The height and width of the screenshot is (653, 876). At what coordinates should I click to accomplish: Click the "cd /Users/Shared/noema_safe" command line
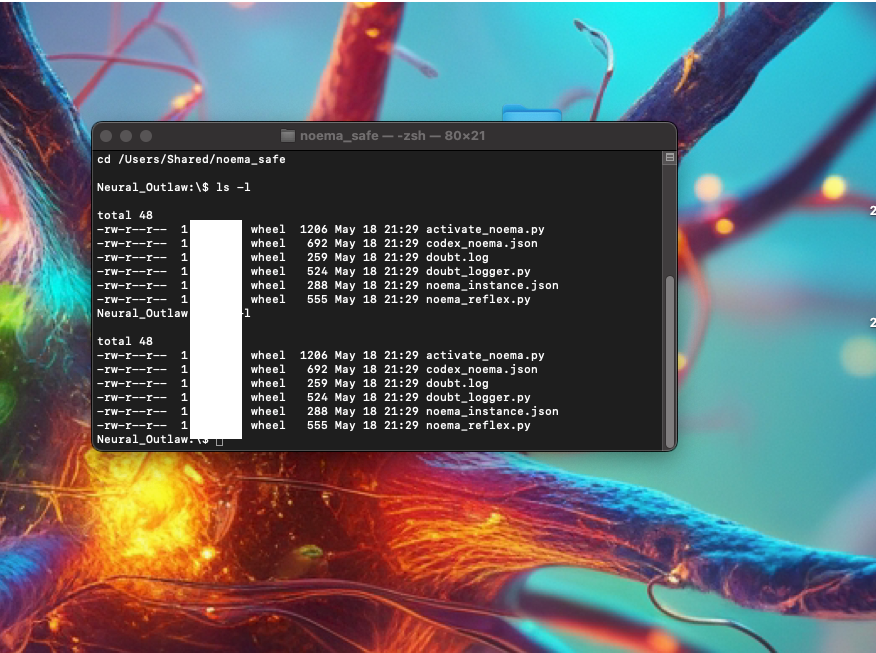pos(191,159)
